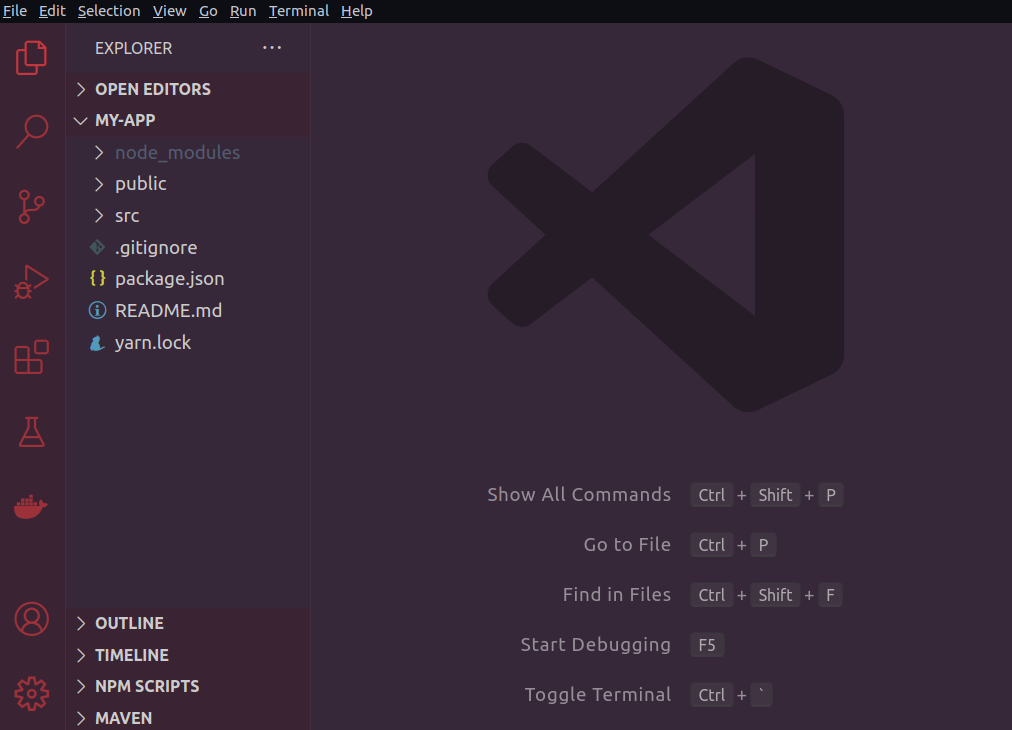Viewport: 1012px width, 730px height.
Task: Open the README.md file name
Action: pos(168,310)
